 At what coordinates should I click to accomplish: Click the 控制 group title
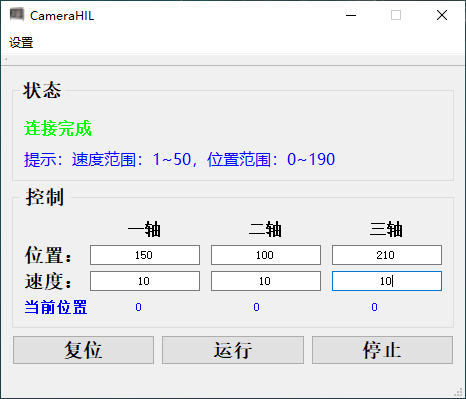tap(45, 197)
